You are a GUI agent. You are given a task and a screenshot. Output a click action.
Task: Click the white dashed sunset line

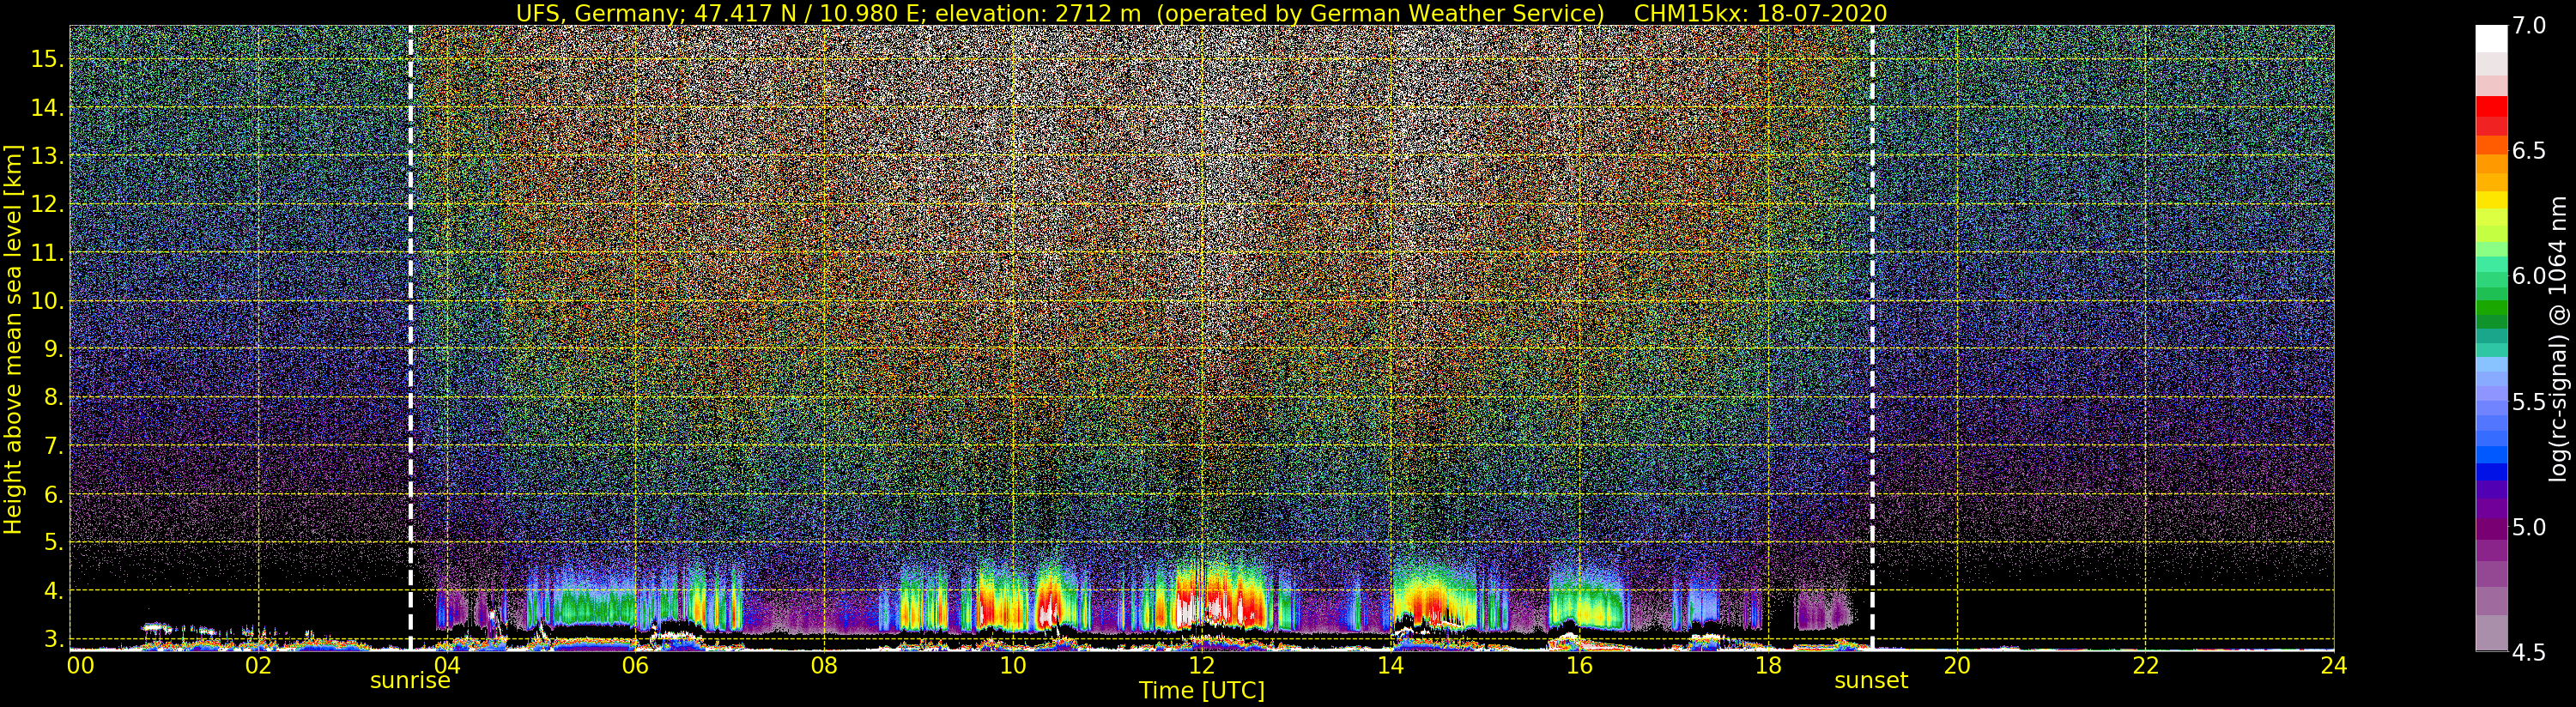(1872, 338)
